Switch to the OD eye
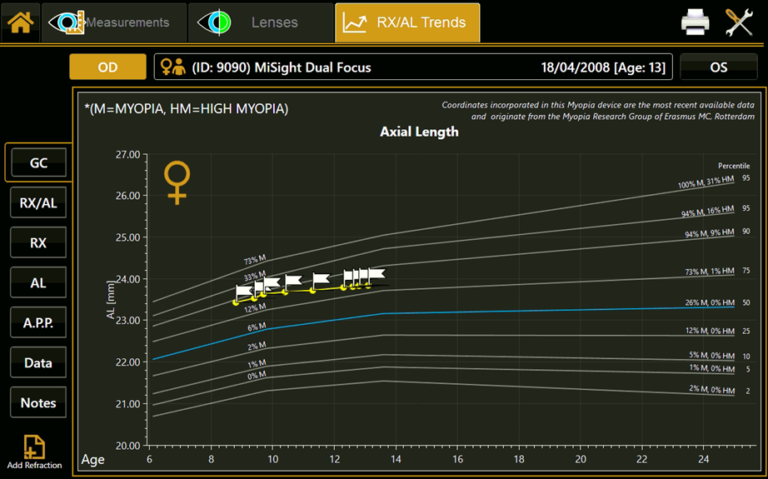 coord(107,67)
